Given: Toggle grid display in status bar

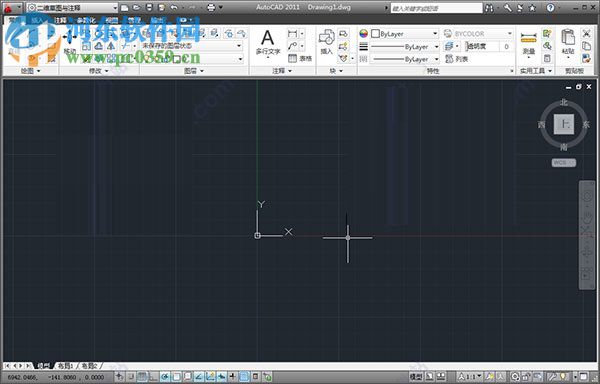Looking at the screenshot, I should (x=142, y=377).
